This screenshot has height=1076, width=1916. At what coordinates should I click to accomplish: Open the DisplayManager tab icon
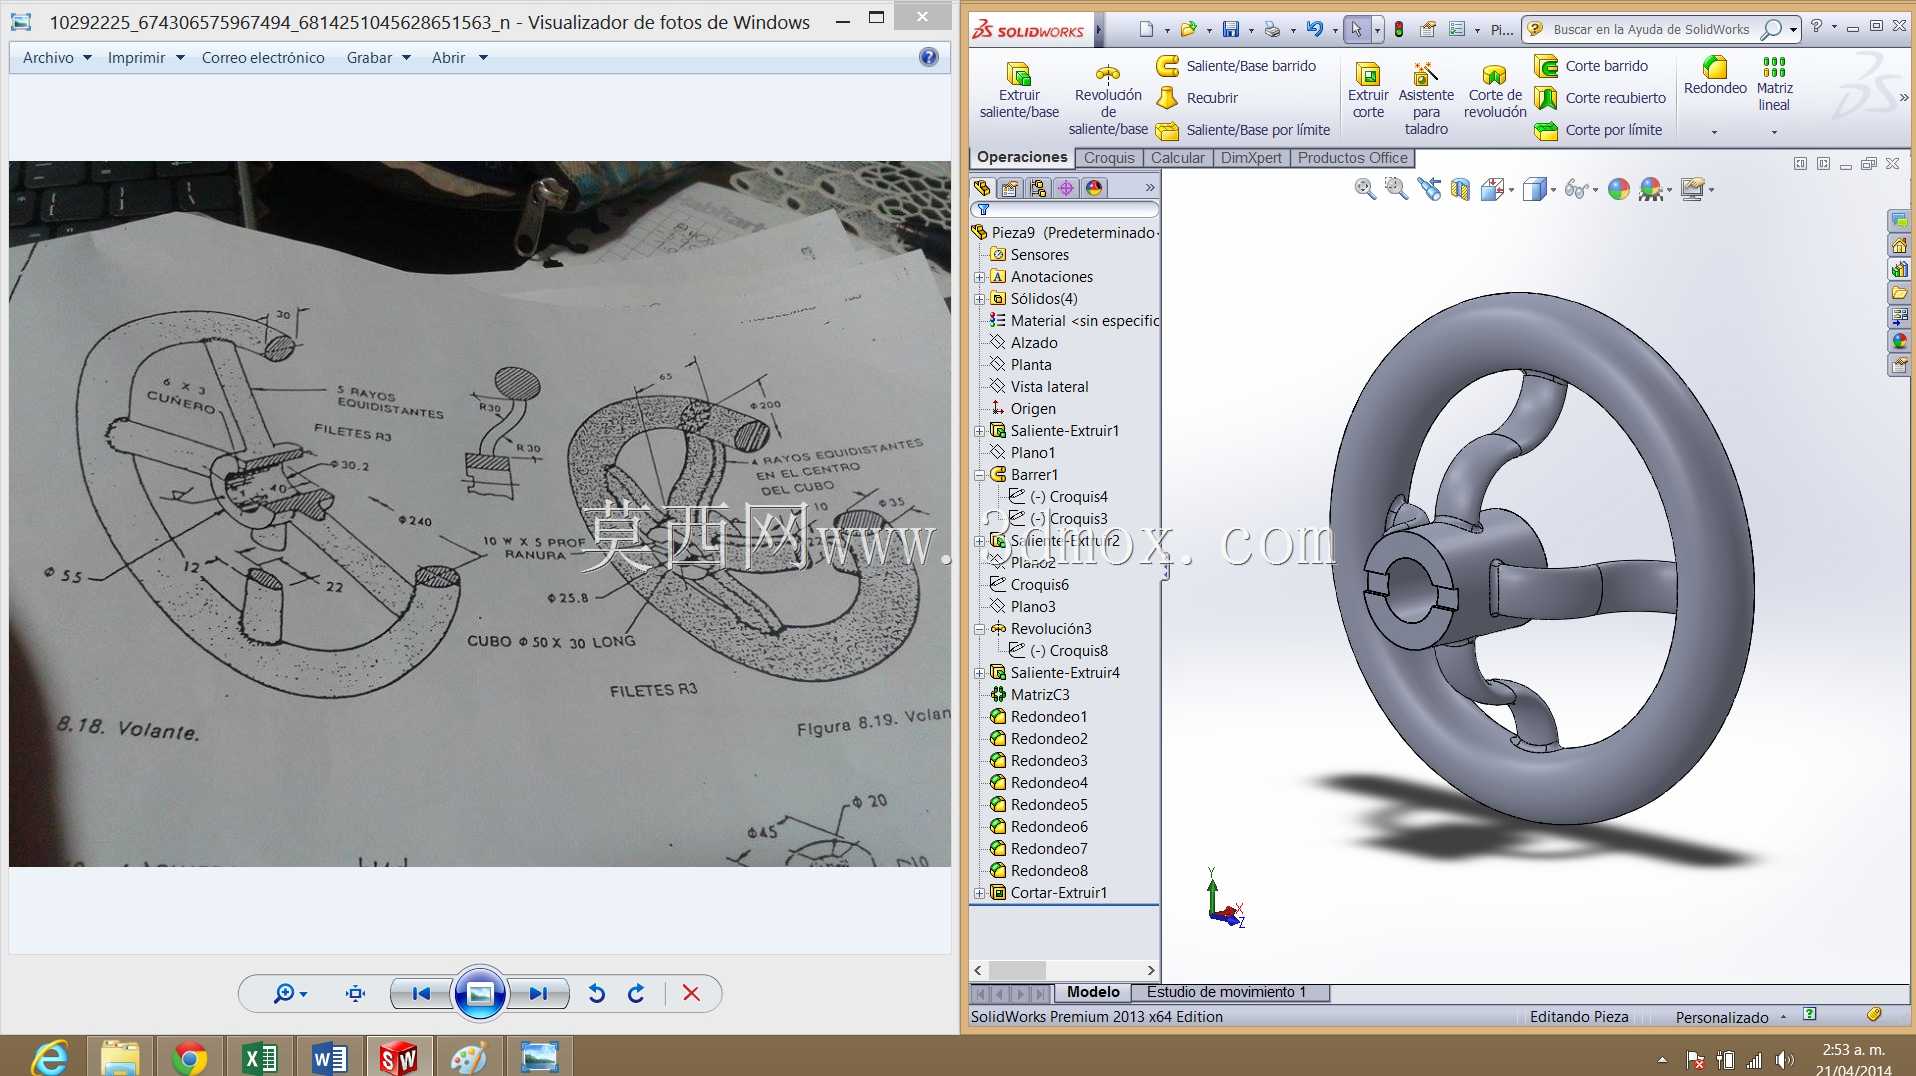[1094, 188]
